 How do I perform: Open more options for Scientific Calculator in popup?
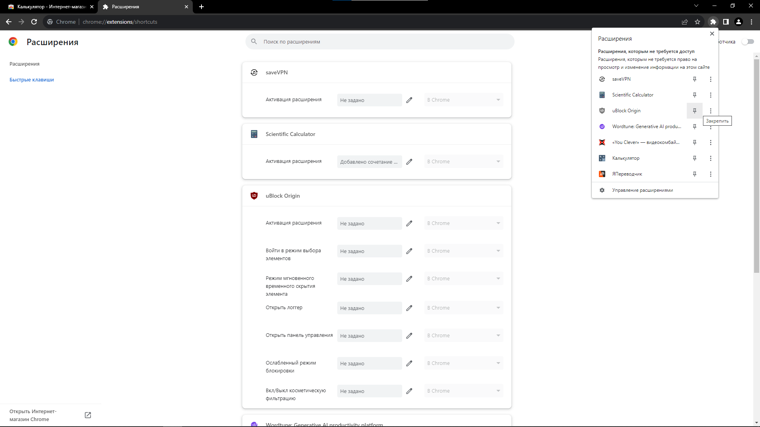(711, 95)
